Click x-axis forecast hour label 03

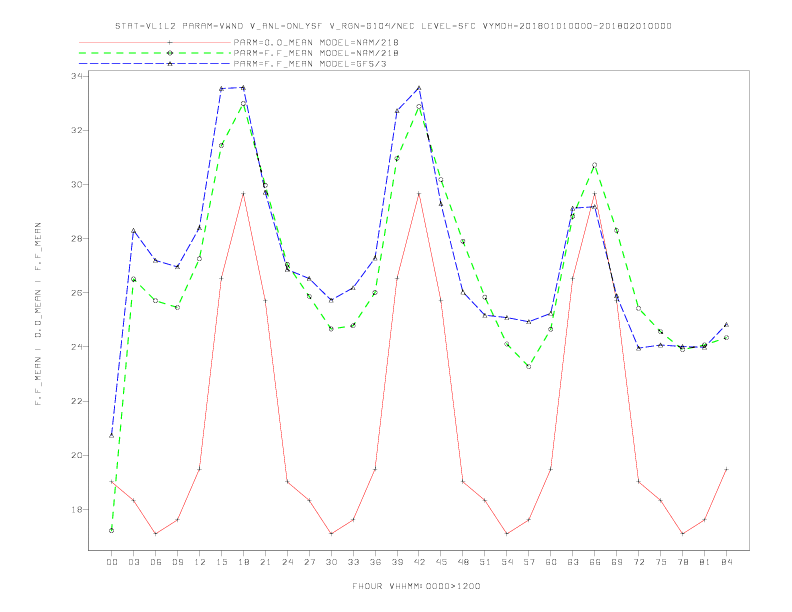(133, 562)
